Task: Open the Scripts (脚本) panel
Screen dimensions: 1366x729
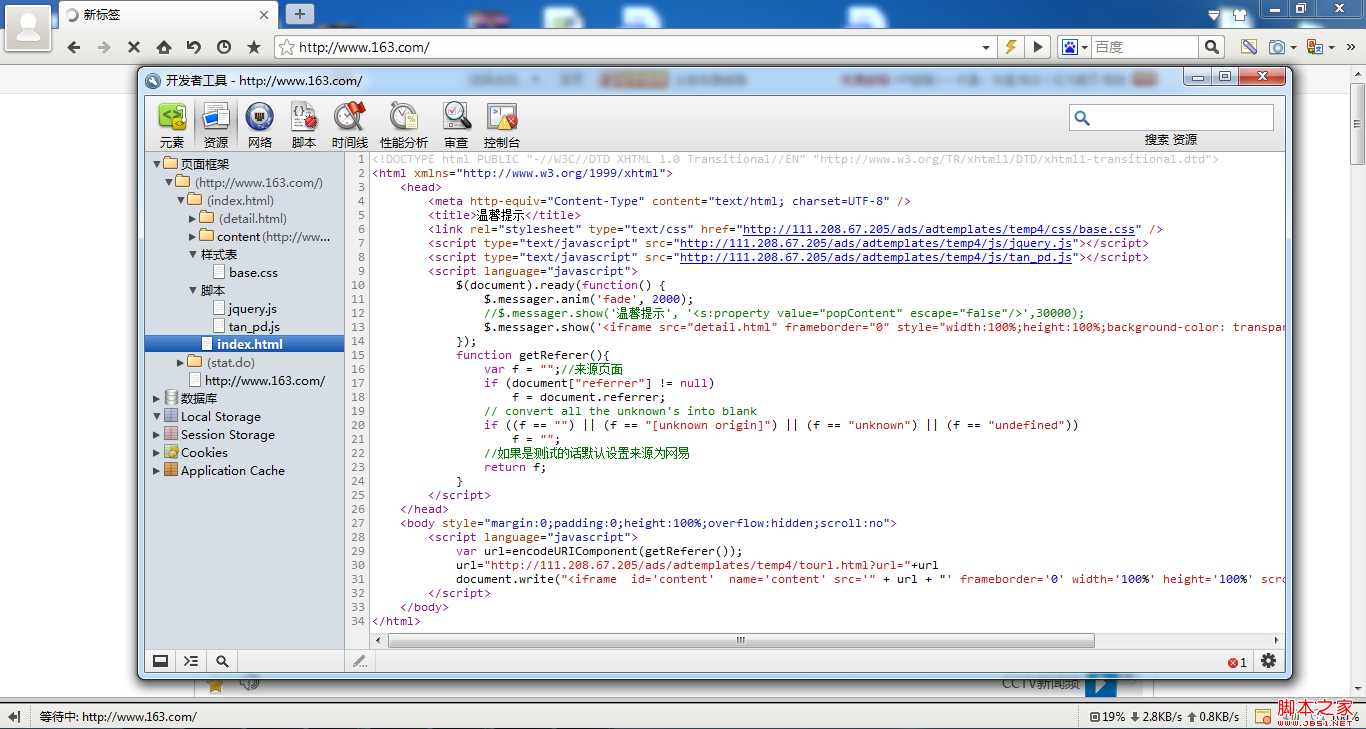Action: pyautogui.click(x=304, y=126)
